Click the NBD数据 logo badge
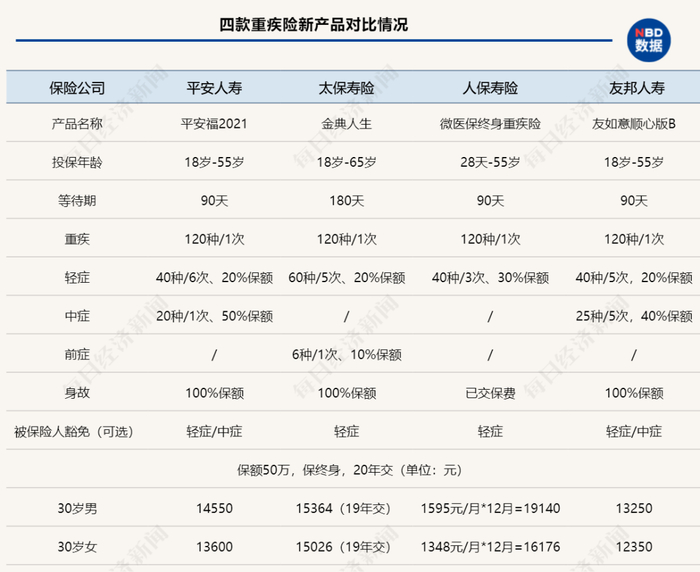The height and width of the screenshot is (572, 700). pos(649,40)
